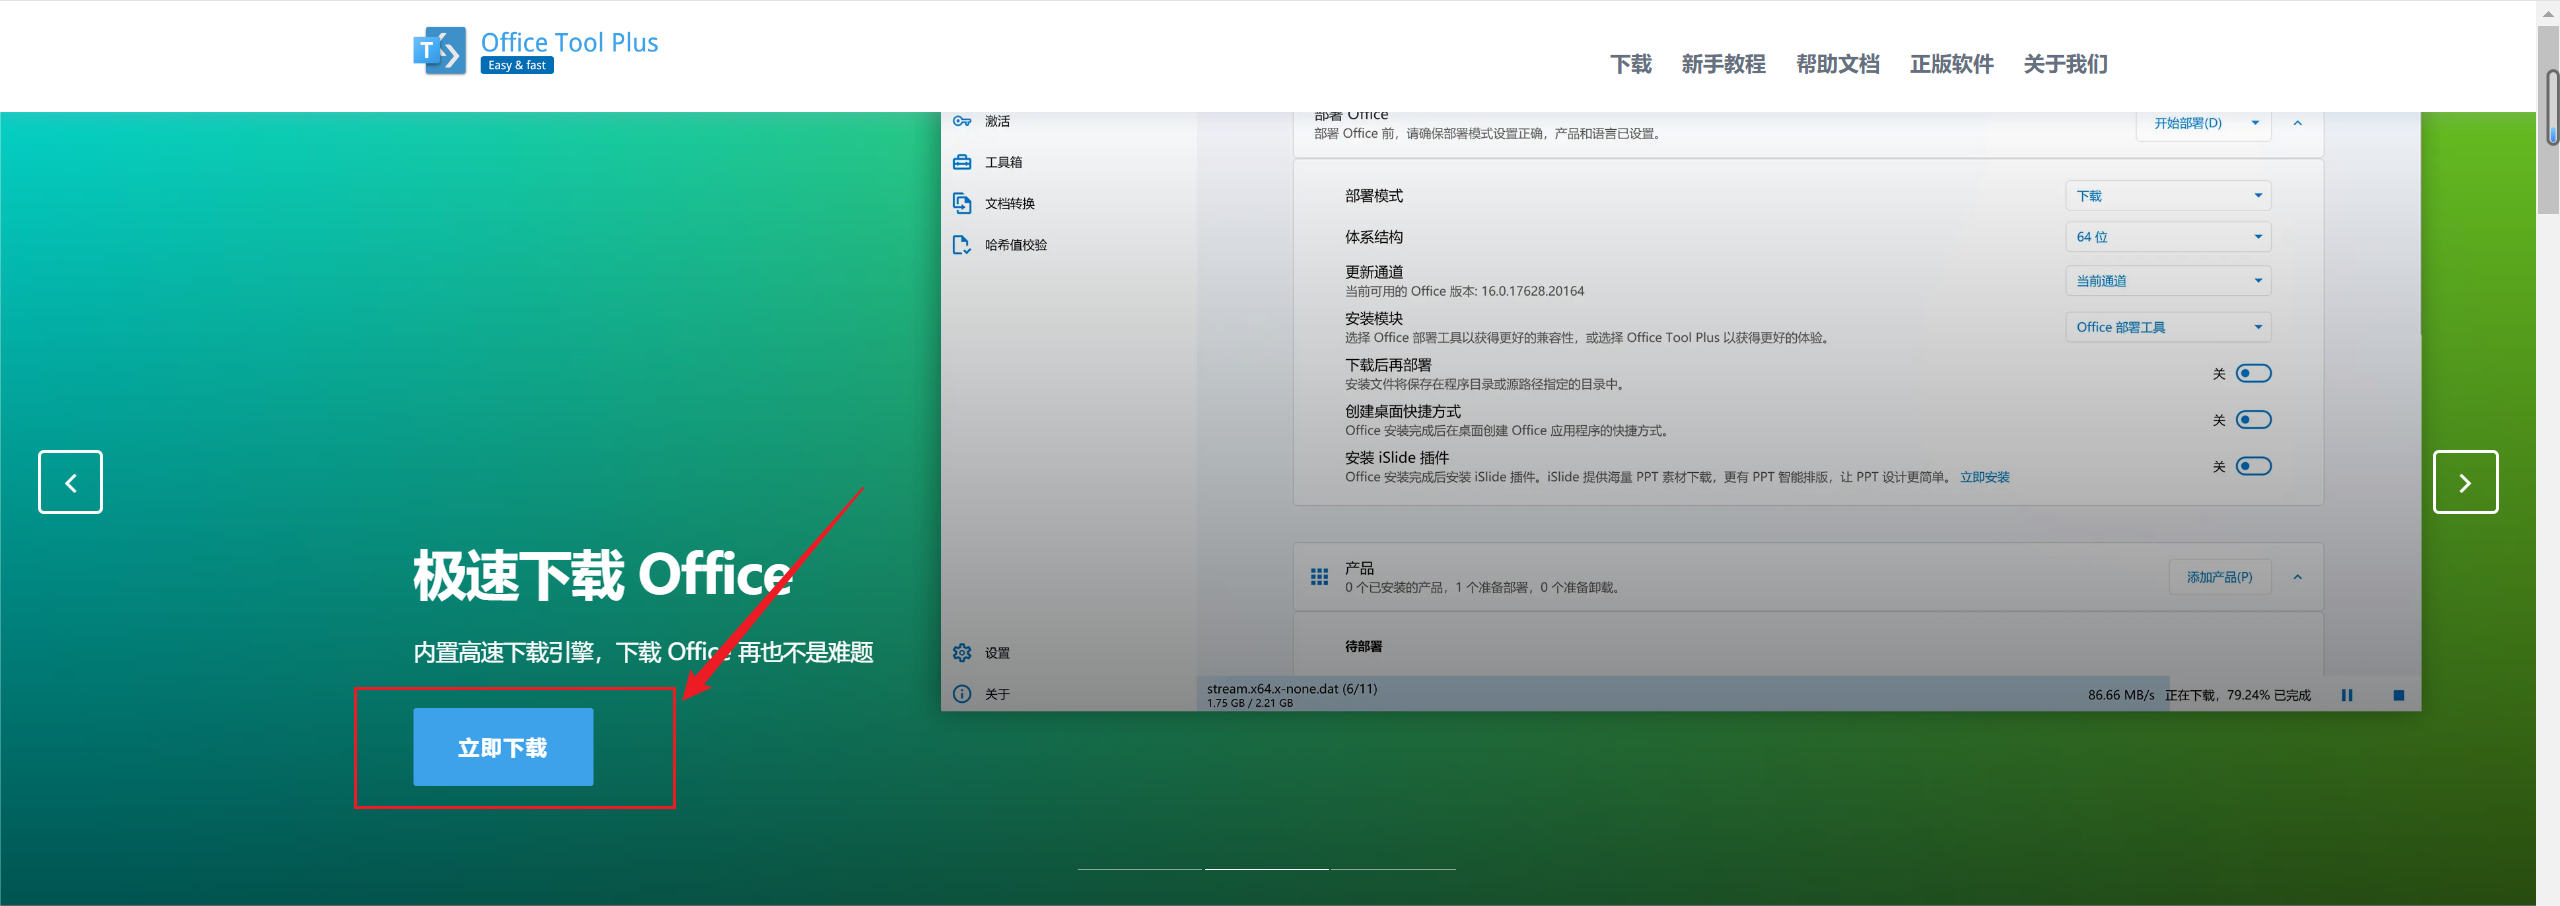Click the 待部署 heading

click(1363, 647)
